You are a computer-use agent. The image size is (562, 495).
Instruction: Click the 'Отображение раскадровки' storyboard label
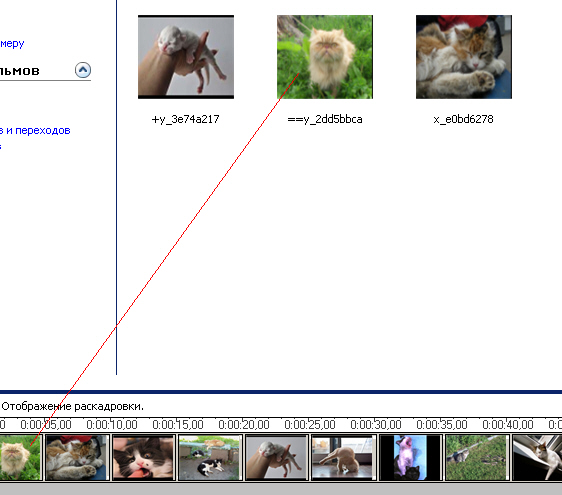(x=72, y=406)
